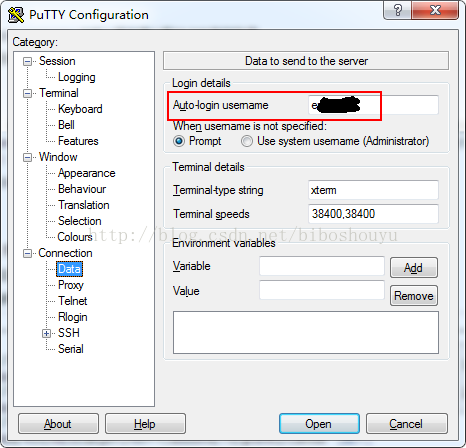This screenshot has height=448, width=466.
Task: Select Translation in the category tree
Action: [x=84, y=205]
